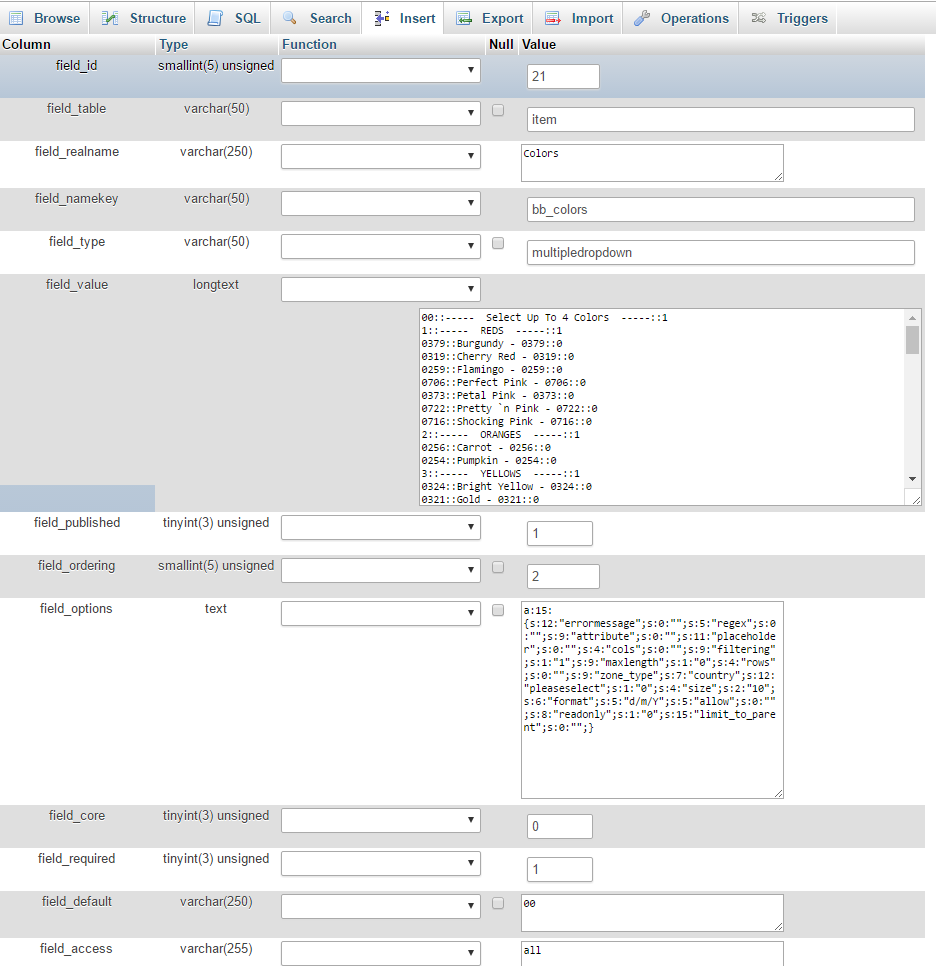
Task: Click the field_table value input 'item'
Action: [x=720, y=120]
